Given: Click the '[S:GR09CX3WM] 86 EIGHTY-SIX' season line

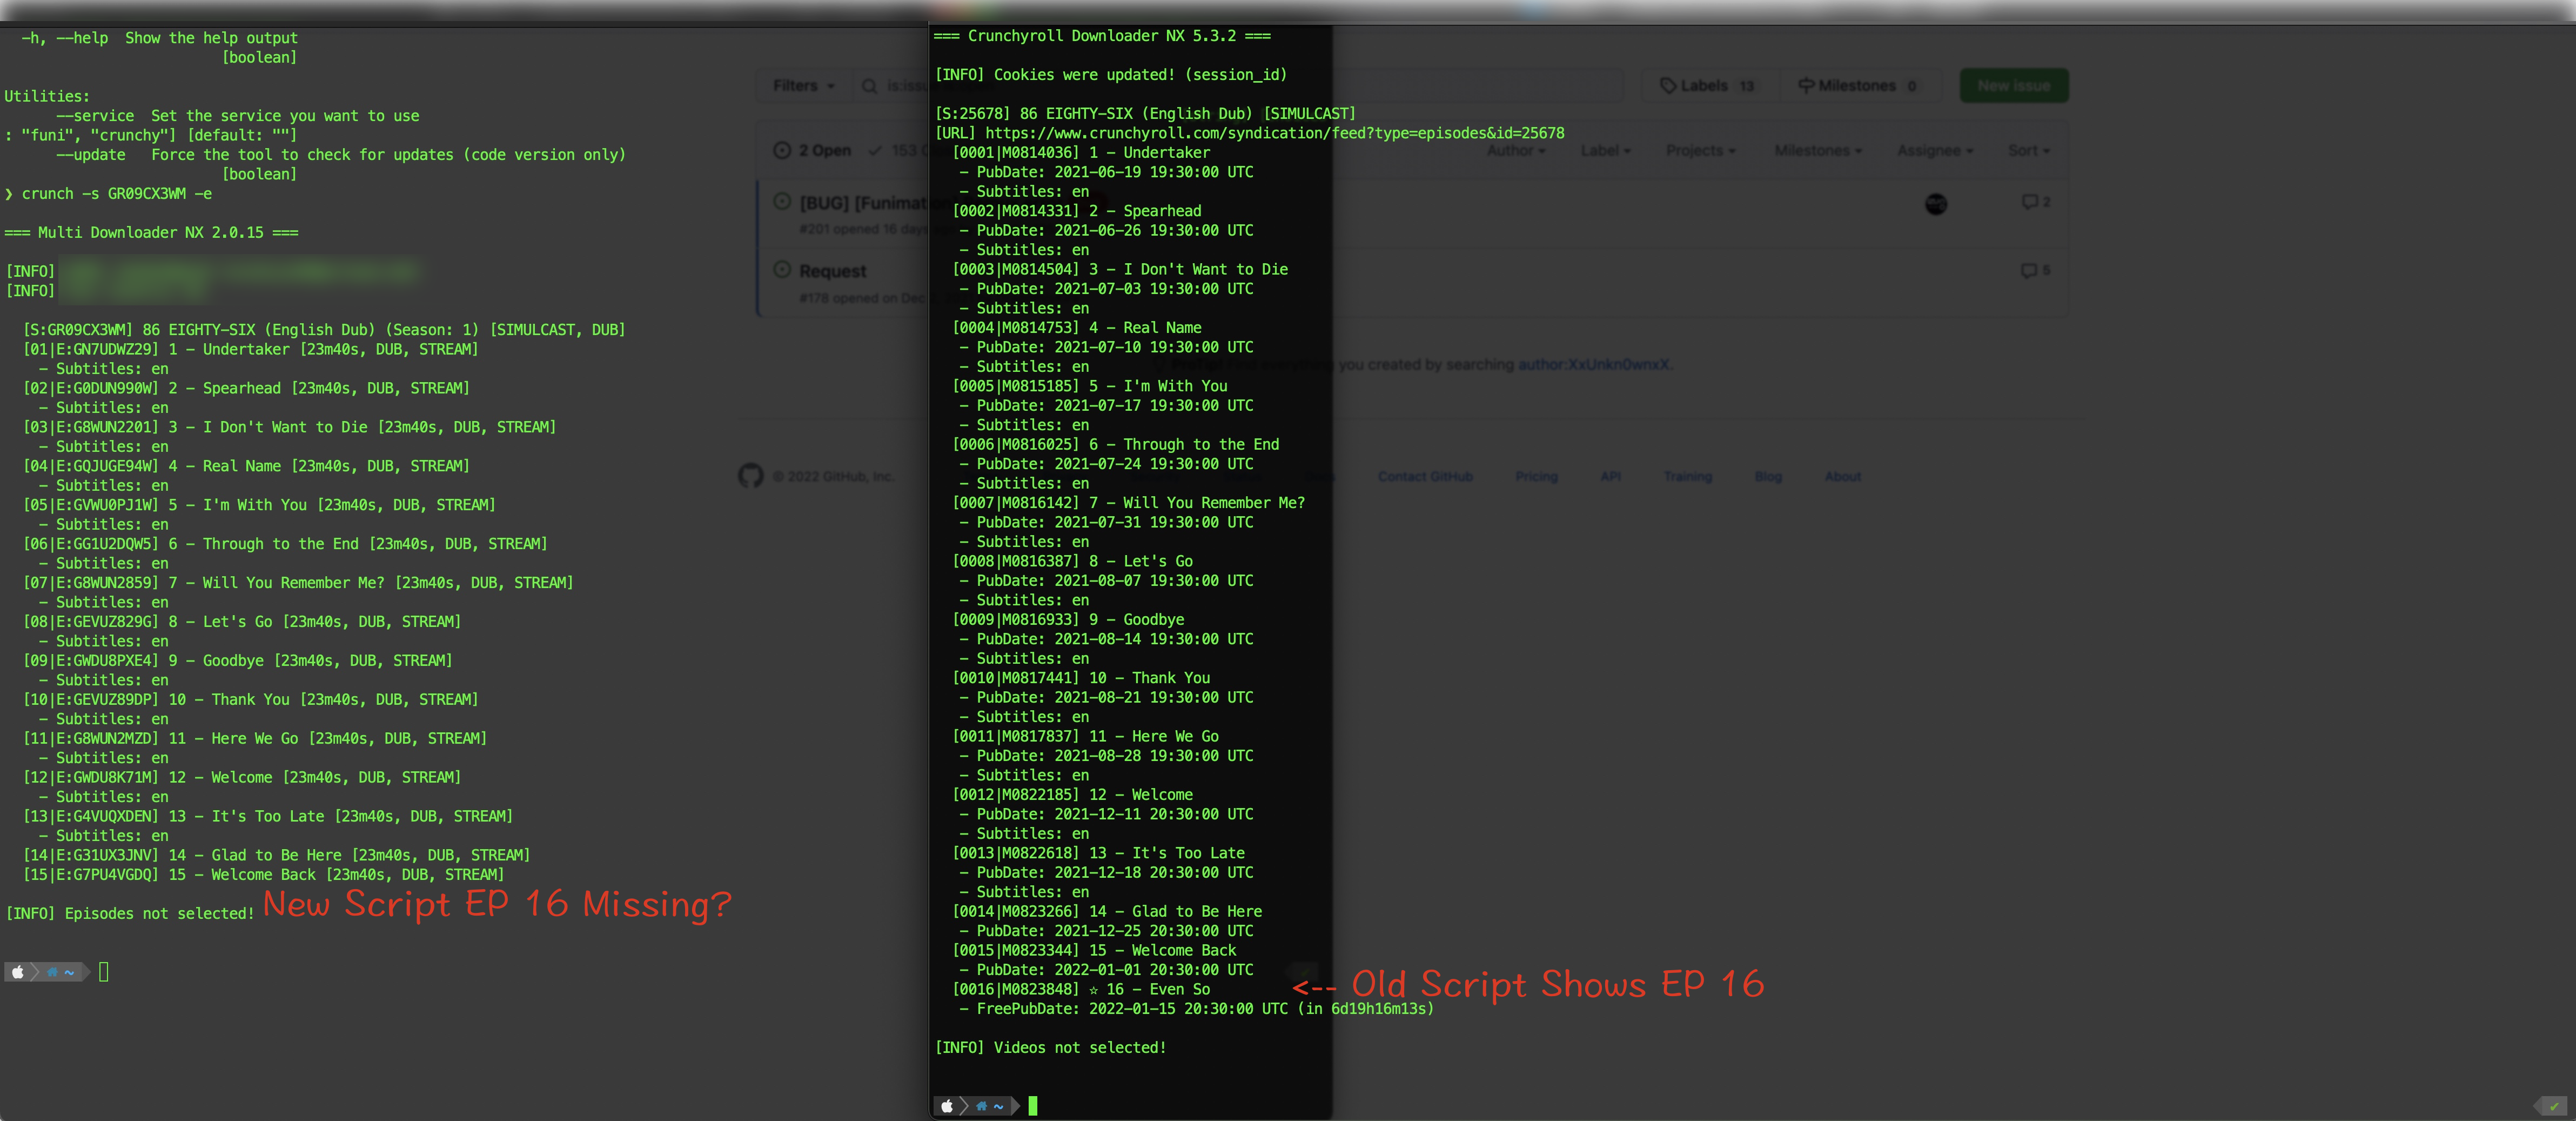Looking at the screenshot, I should (324, 330).
